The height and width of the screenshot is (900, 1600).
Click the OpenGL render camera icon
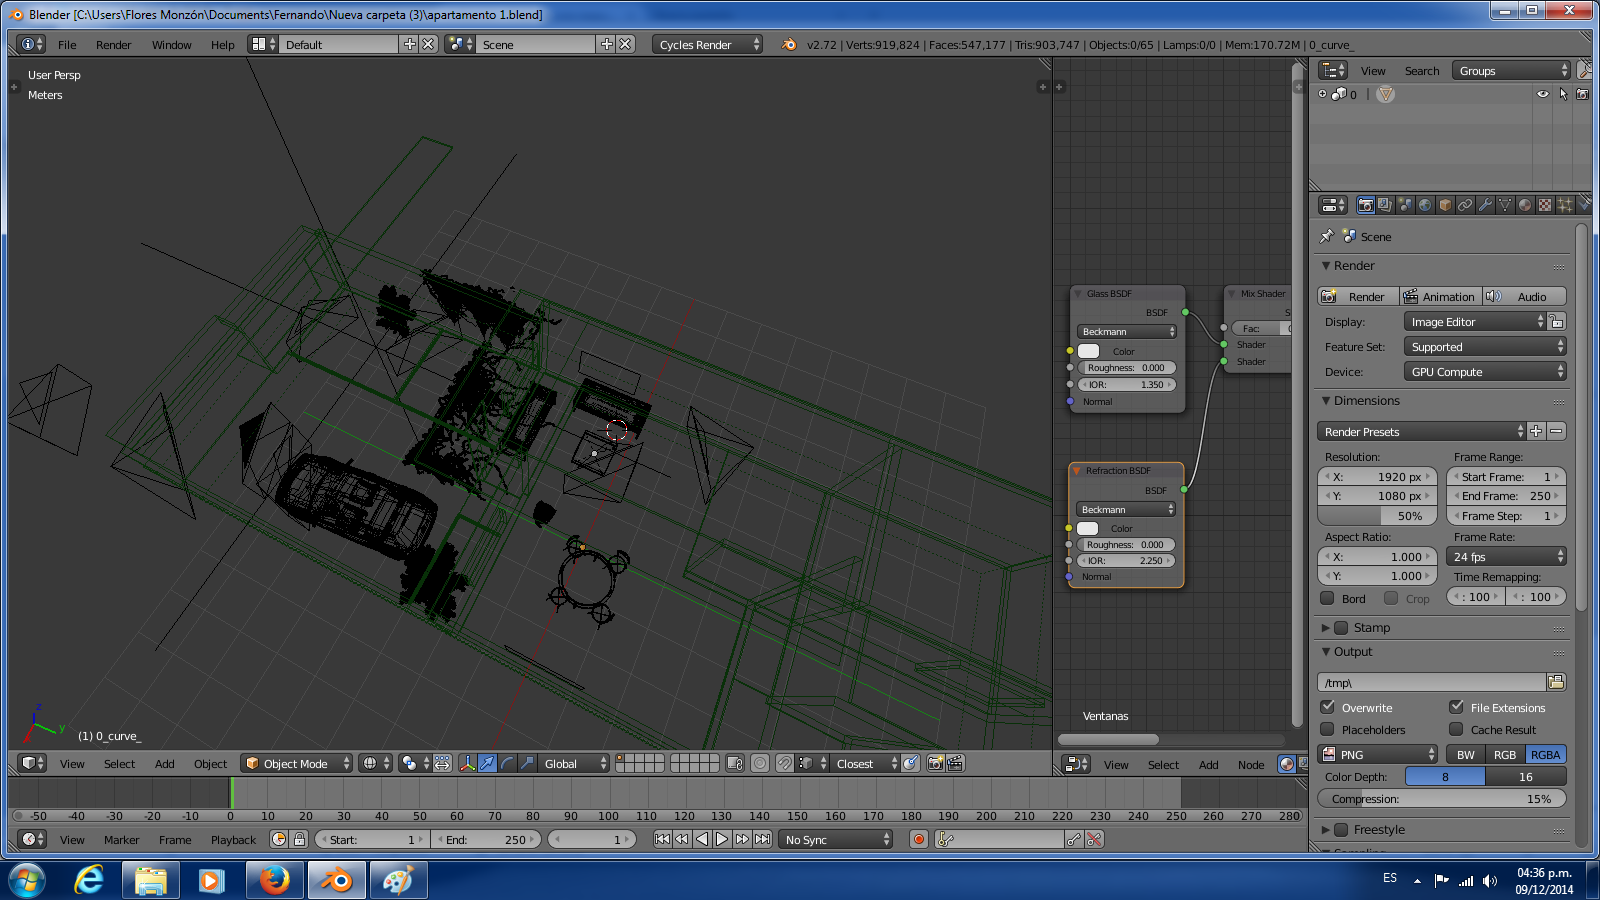(x=935, y=764)
